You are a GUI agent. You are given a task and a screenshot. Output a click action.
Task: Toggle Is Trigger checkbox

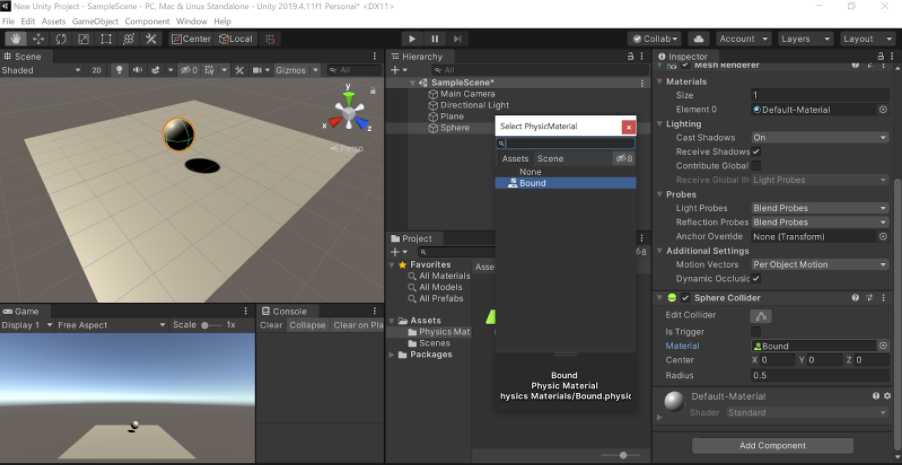(756, 332)
